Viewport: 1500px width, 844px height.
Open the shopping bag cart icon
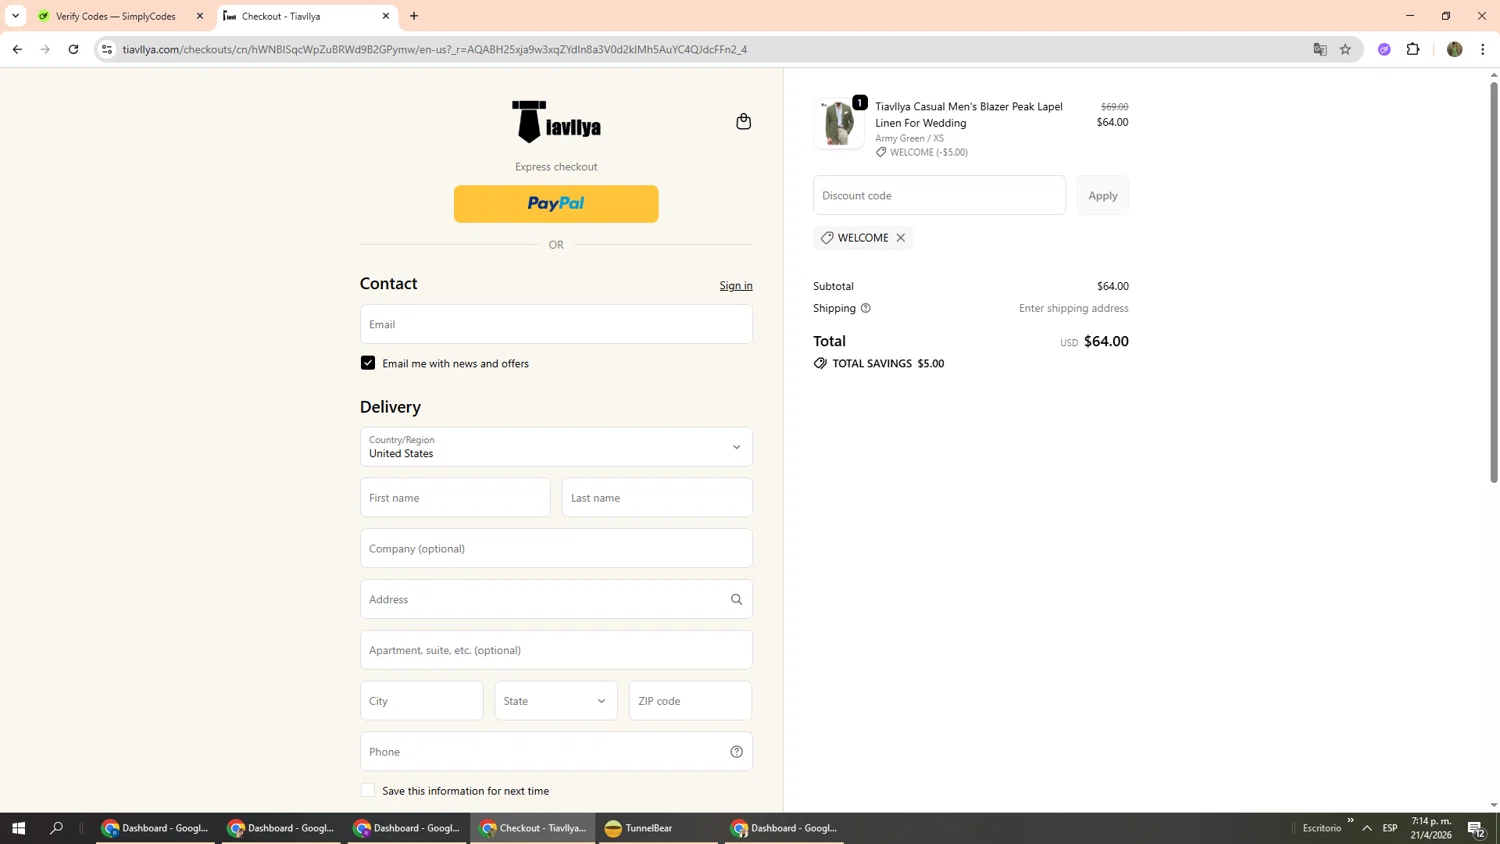(x=743, y=121)
